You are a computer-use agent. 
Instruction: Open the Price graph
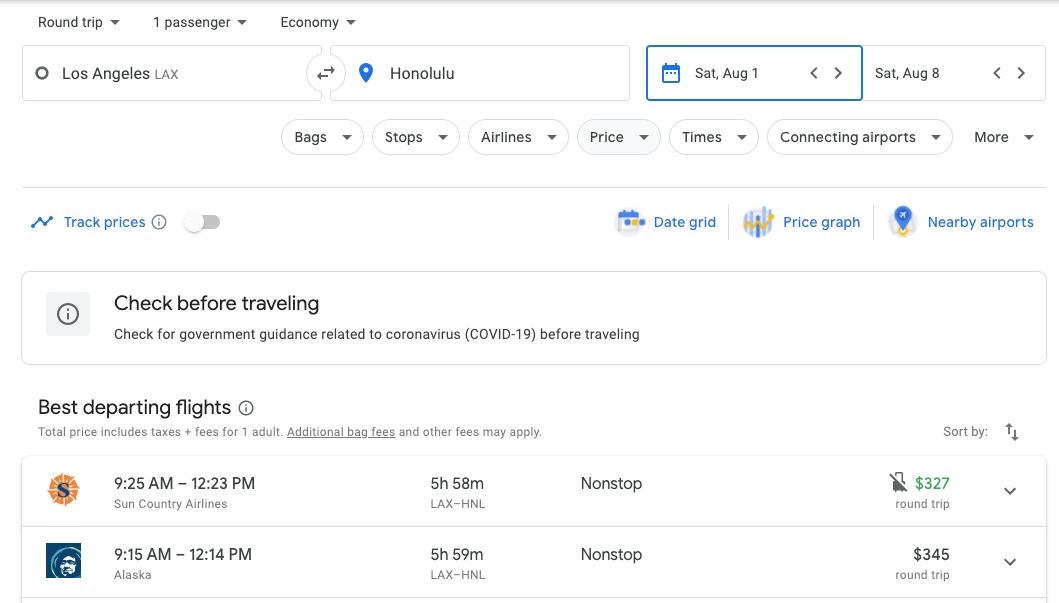click(803, 222)
